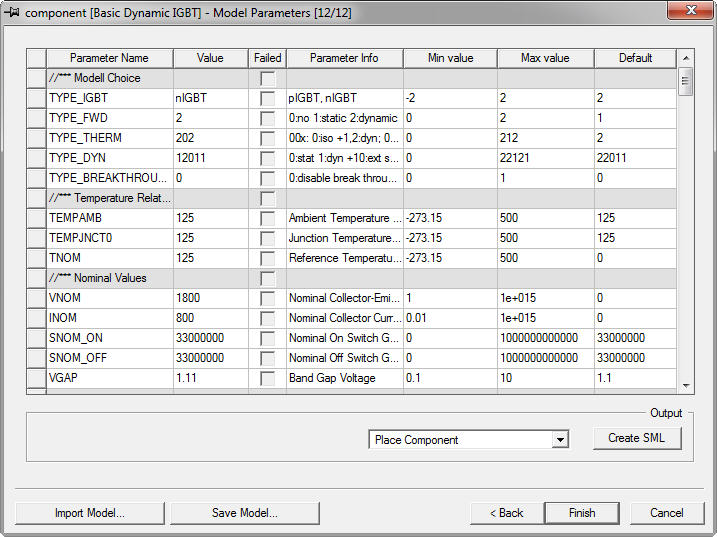This screenshot has width=717, height=537.
Task: Click scrollbar up arrow in parameter table
Action: pos(686,57)
